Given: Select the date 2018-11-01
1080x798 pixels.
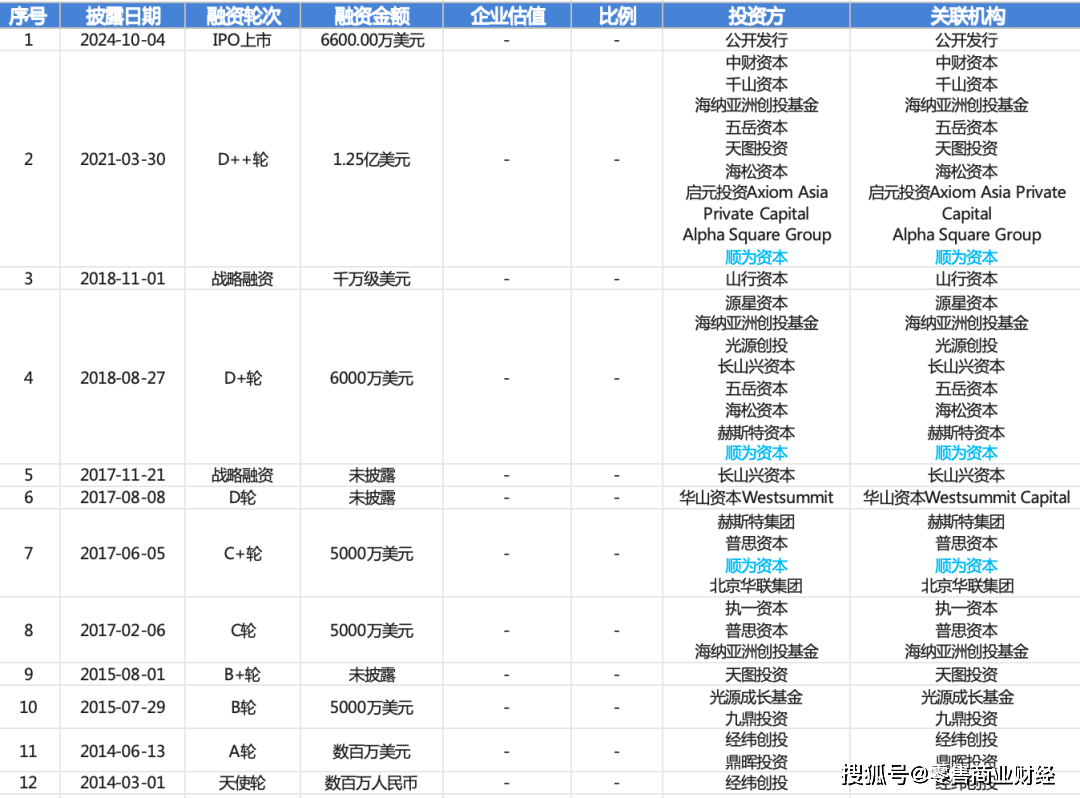Looking at the screenshot, I should 123,279.
